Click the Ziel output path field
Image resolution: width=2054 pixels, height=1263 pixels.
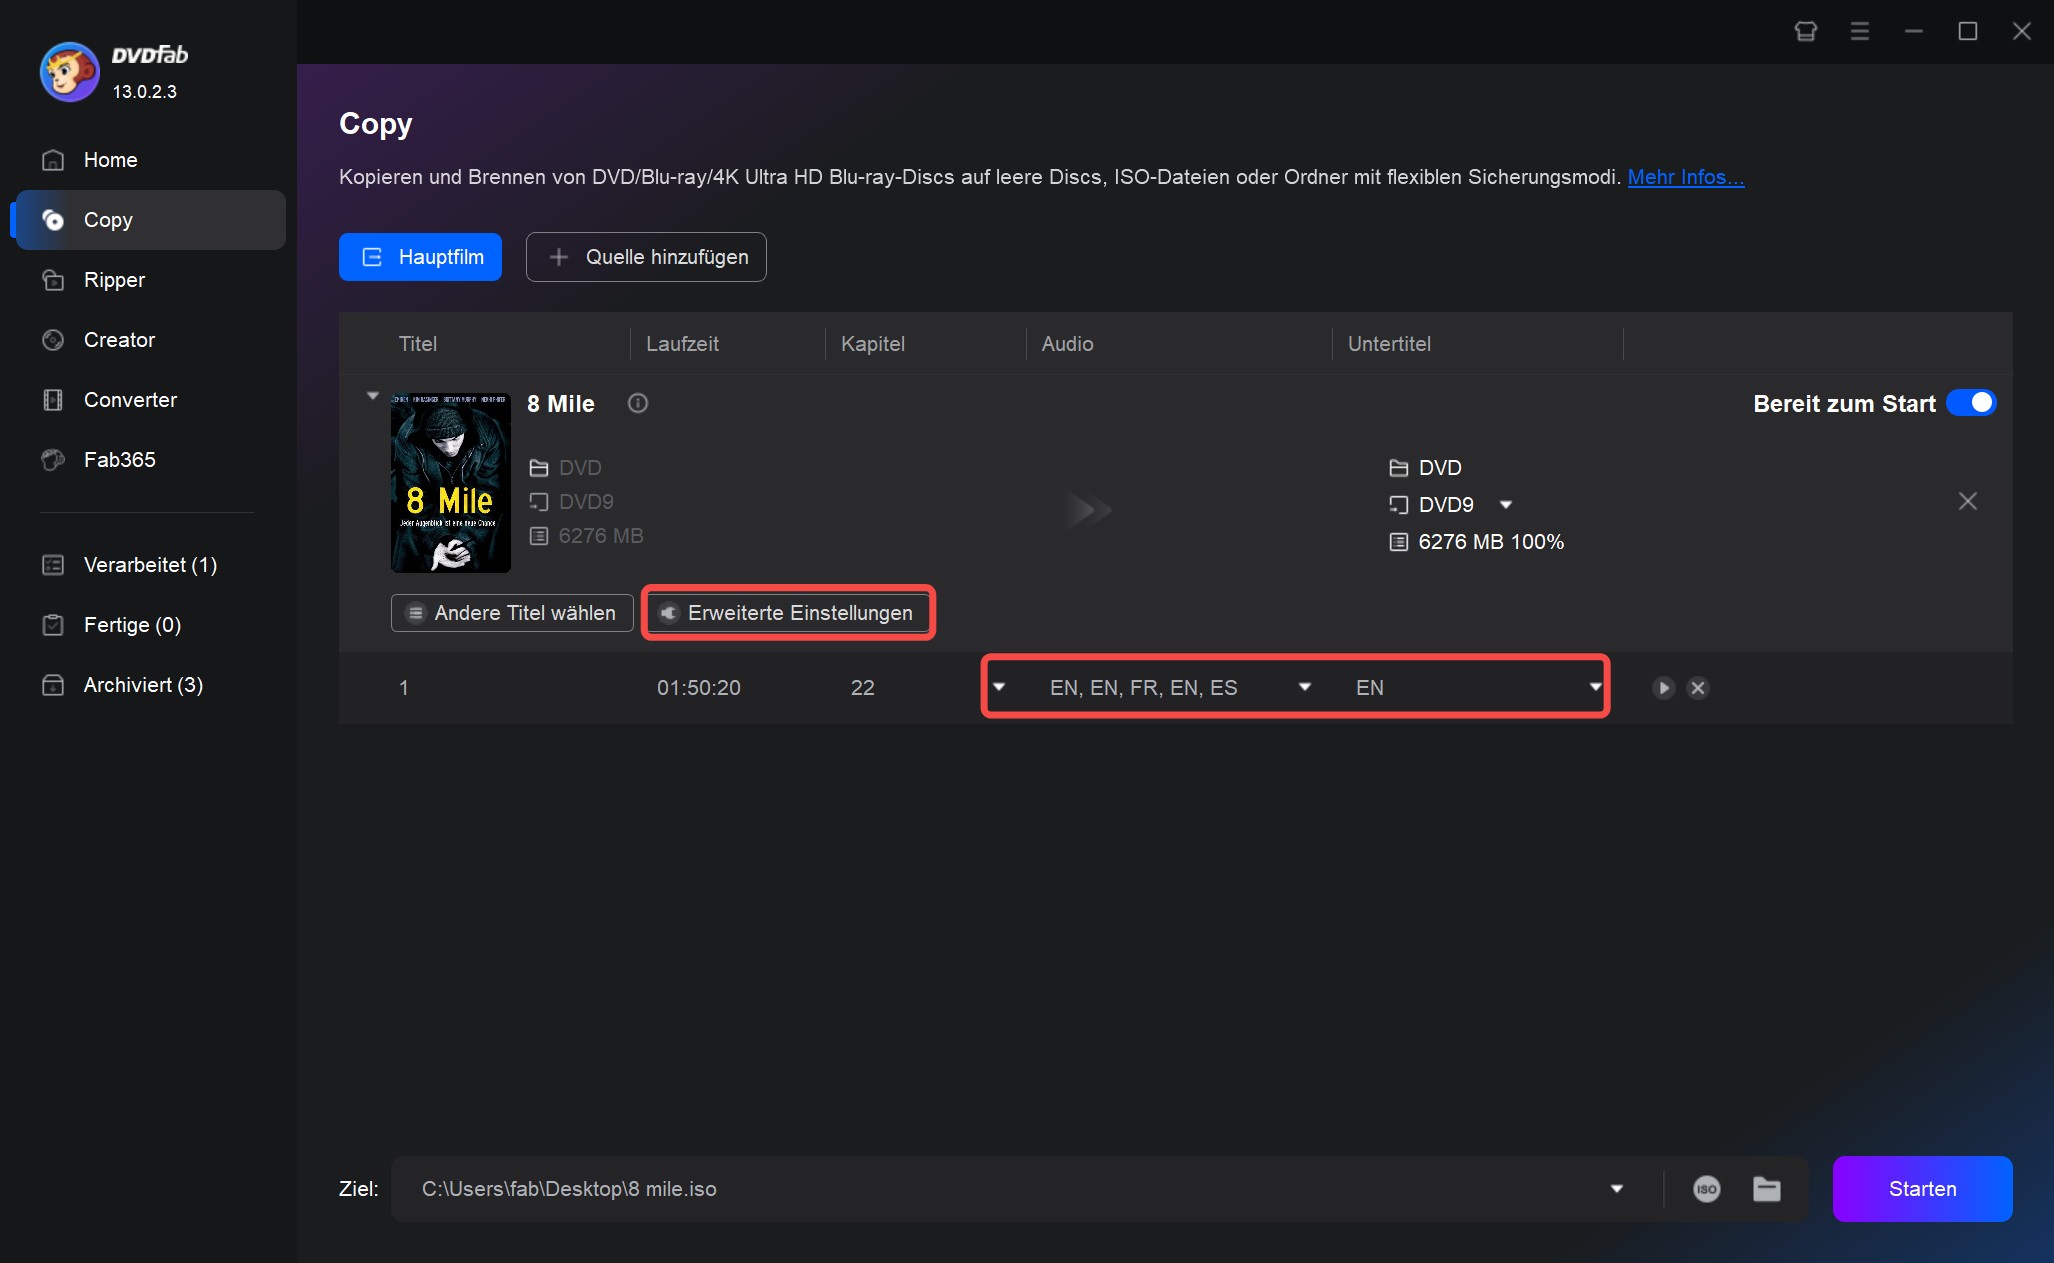[1000, 1189]
